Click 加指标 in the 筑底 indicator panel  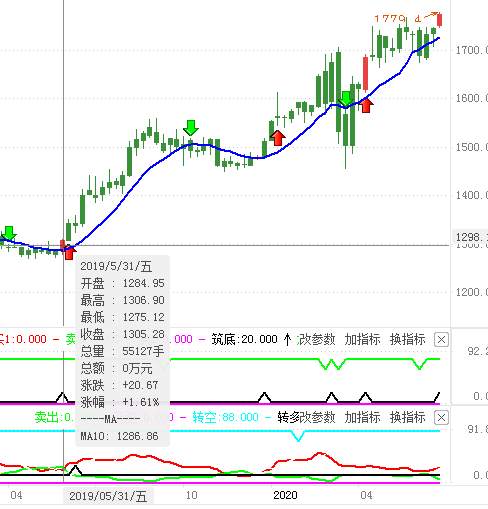point(362,339)
